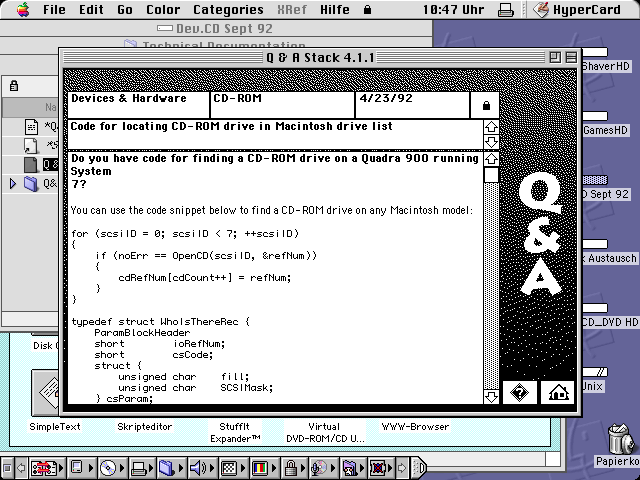Click the Control Strip scroll-right arrow
640x480 pixels.
pyautogui.click(x=403, y=468)
